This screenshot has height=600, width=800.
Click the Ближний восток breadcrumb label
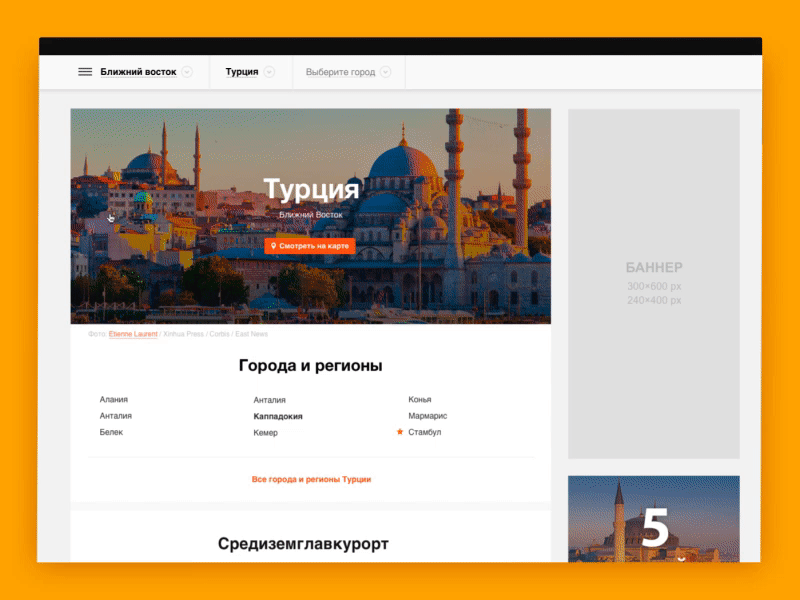coord(138,72)
